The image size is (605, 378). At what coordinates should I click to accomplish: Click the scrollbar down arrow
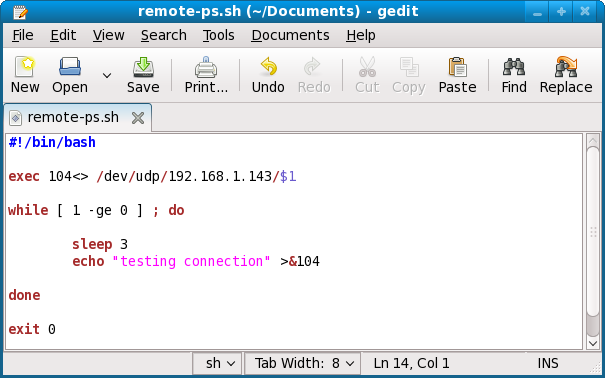tap(593, 343)
